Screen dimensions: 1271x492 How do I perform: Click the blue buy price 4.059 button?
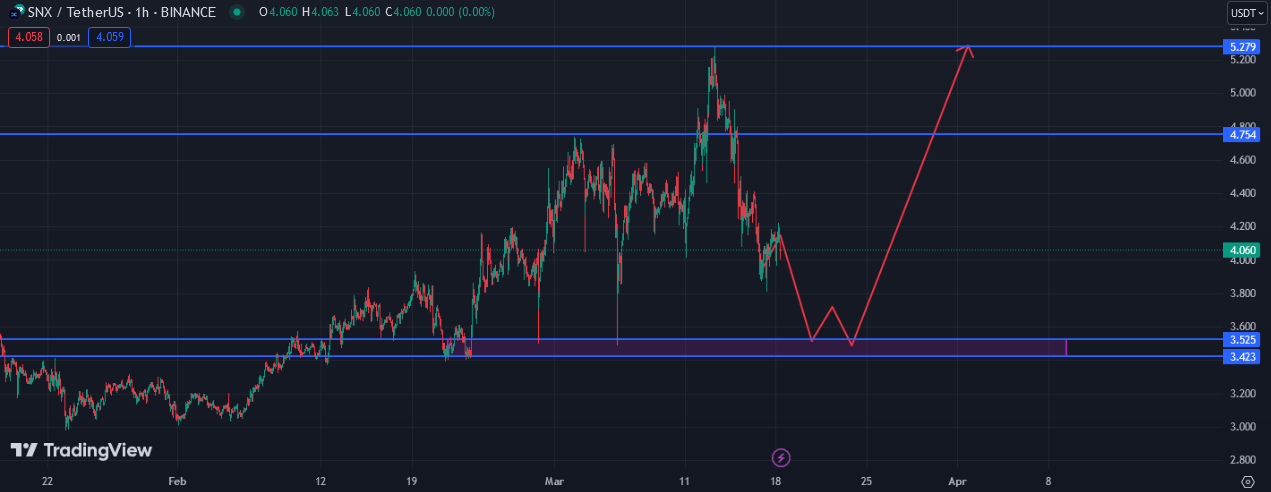[109, 38]
